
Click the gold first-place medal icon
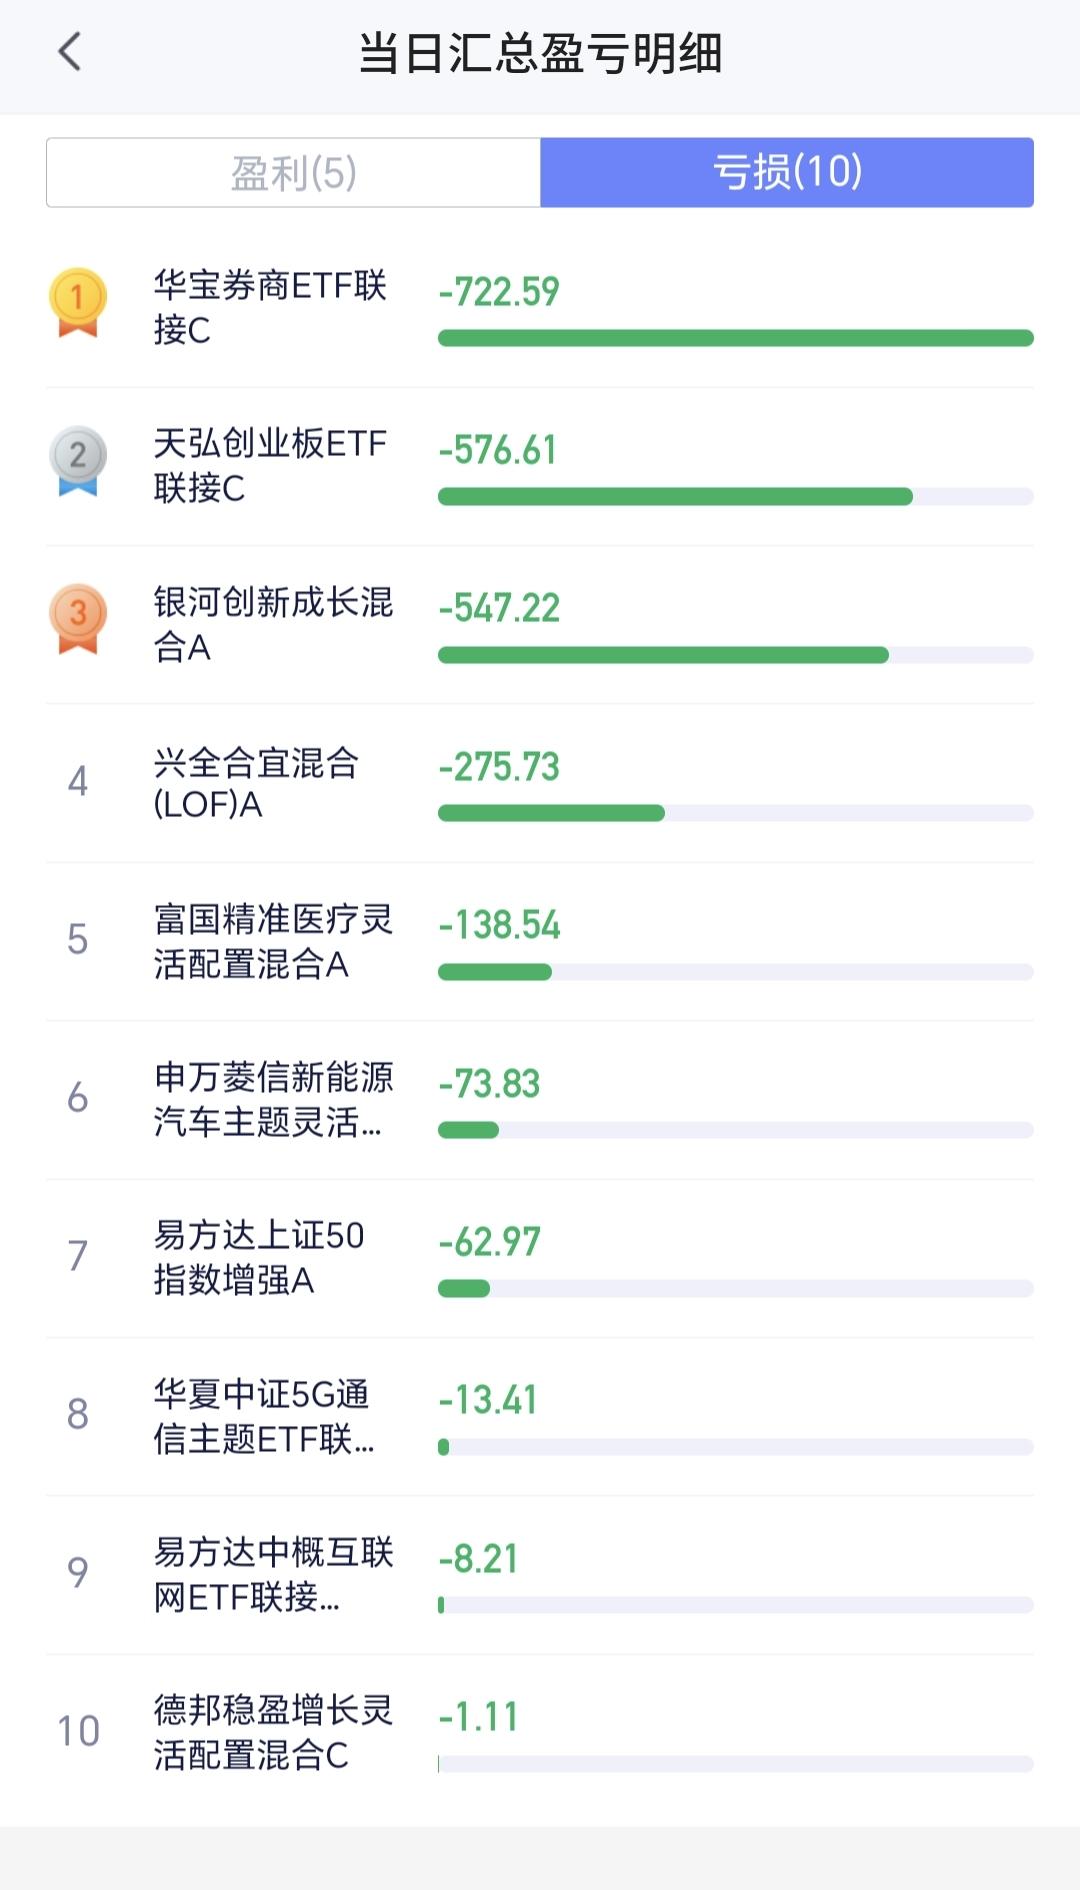78,302
